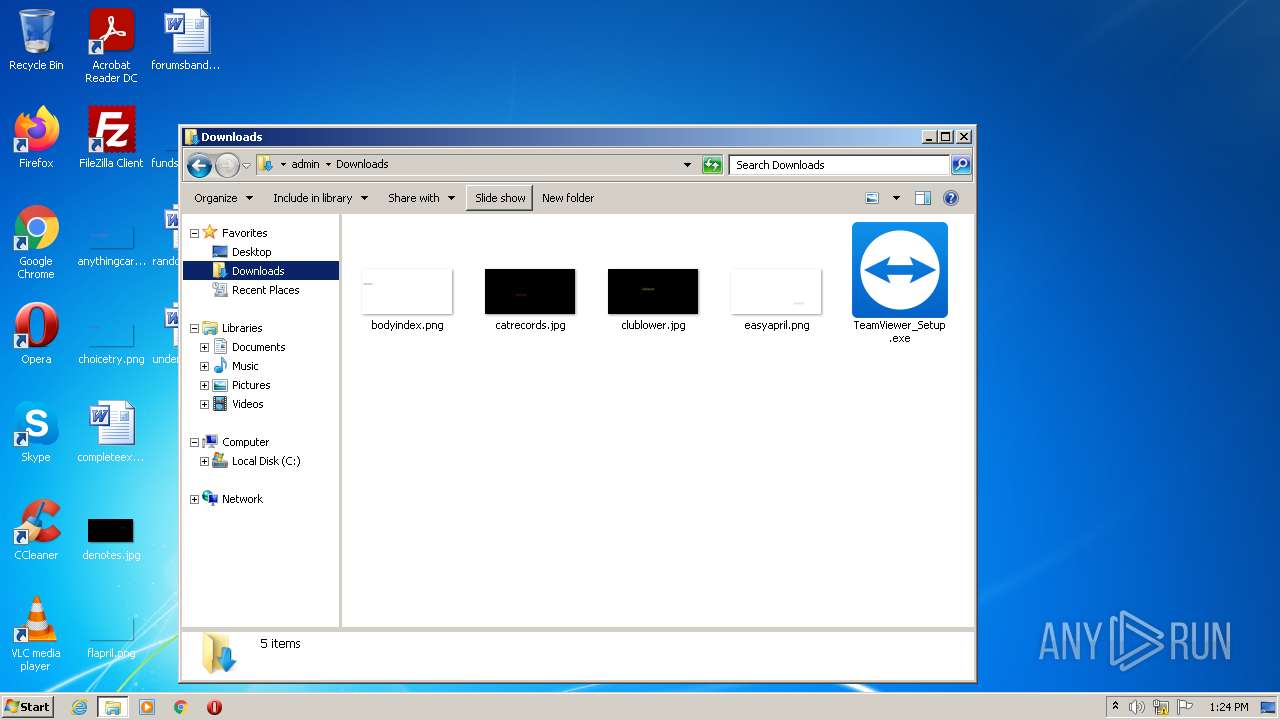Click the volume speaker tray icon
The width and height of the screenshot is (1280, 720).
coord(1136,707)
